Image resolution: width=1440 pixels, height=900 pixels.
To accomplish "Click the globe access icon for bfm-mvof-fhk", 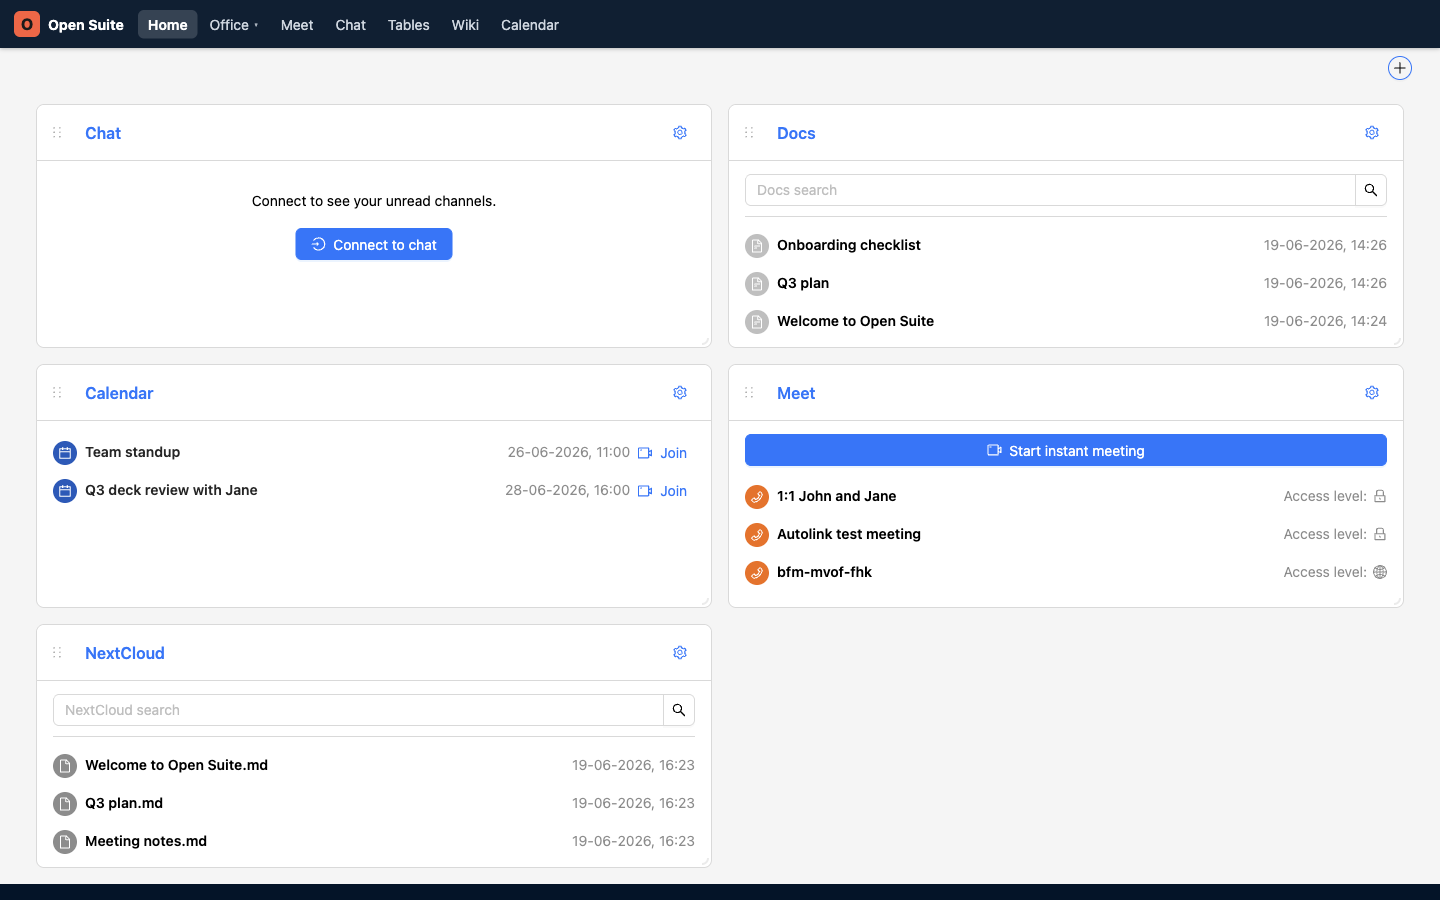I will 1380,572.
